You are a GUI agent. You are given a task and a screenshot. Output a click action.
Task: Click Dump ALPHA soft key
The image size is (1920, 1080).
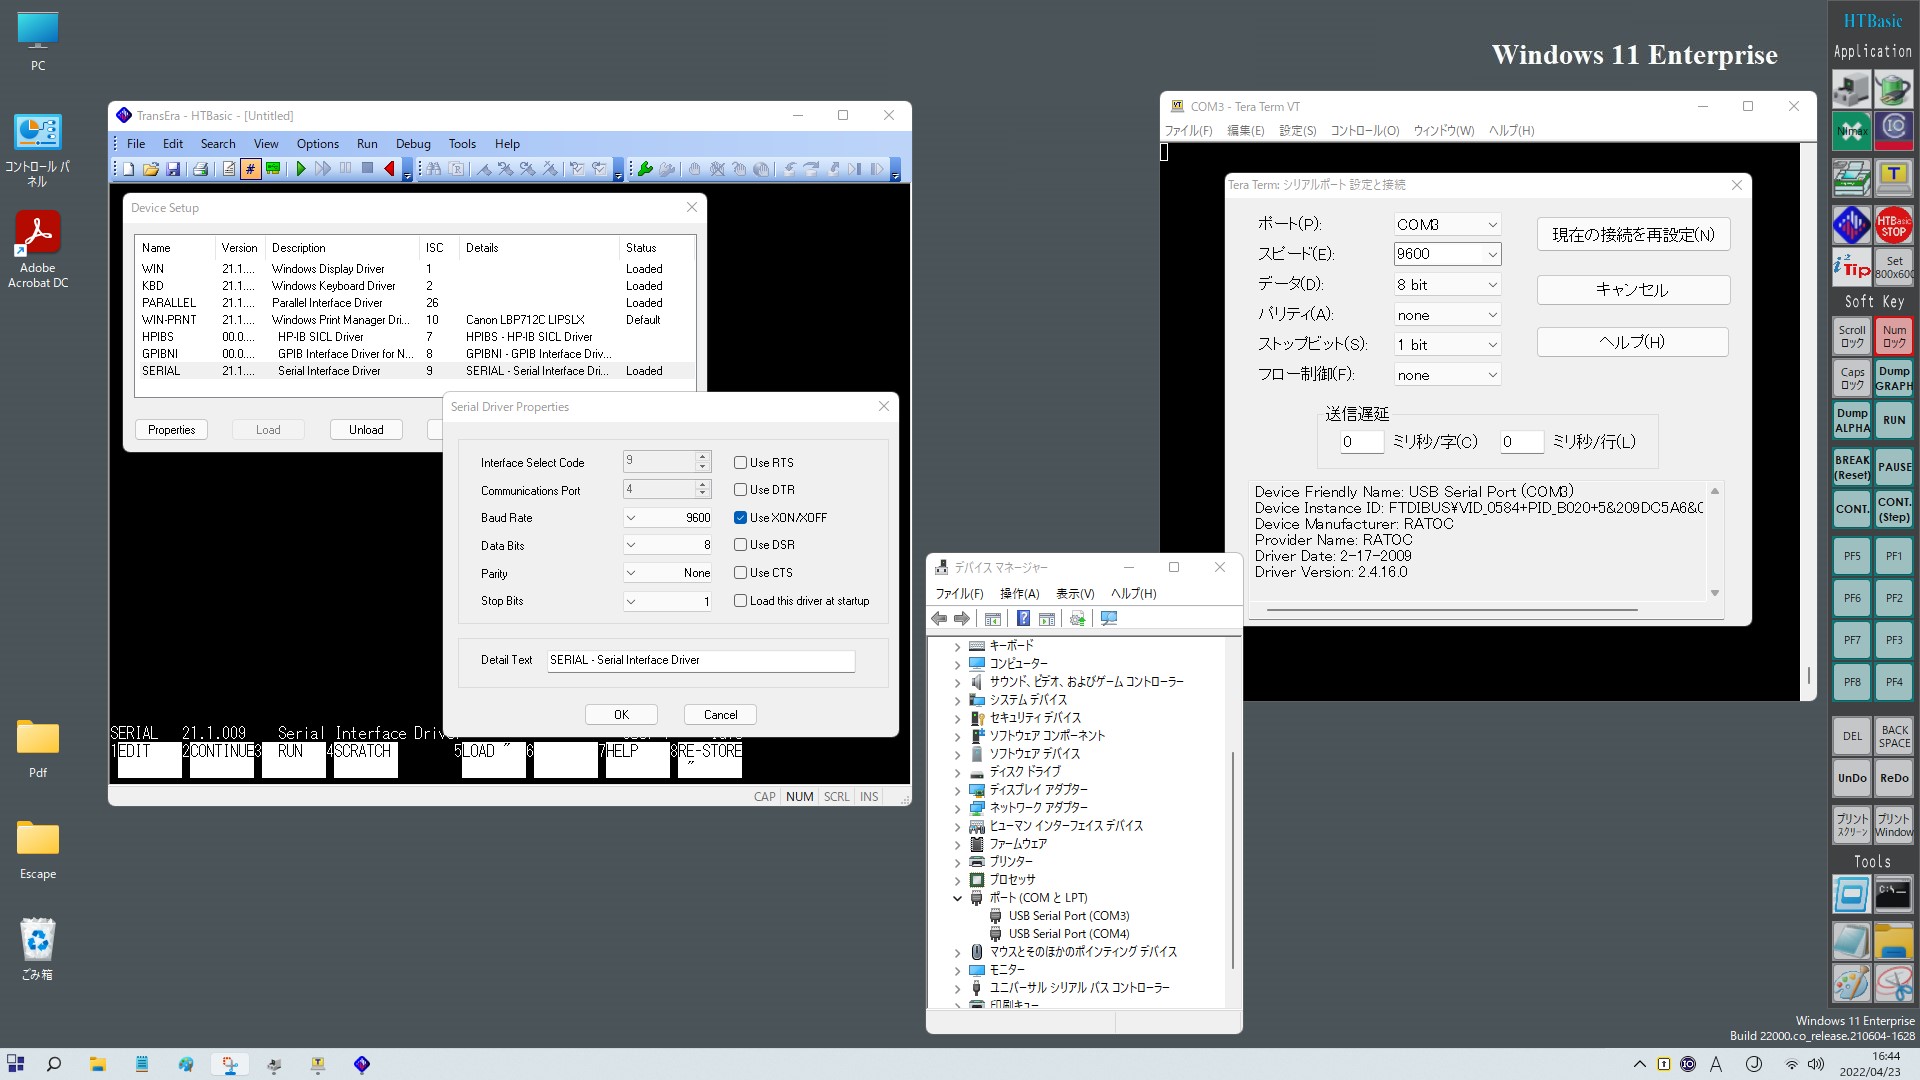(1851, 420)
